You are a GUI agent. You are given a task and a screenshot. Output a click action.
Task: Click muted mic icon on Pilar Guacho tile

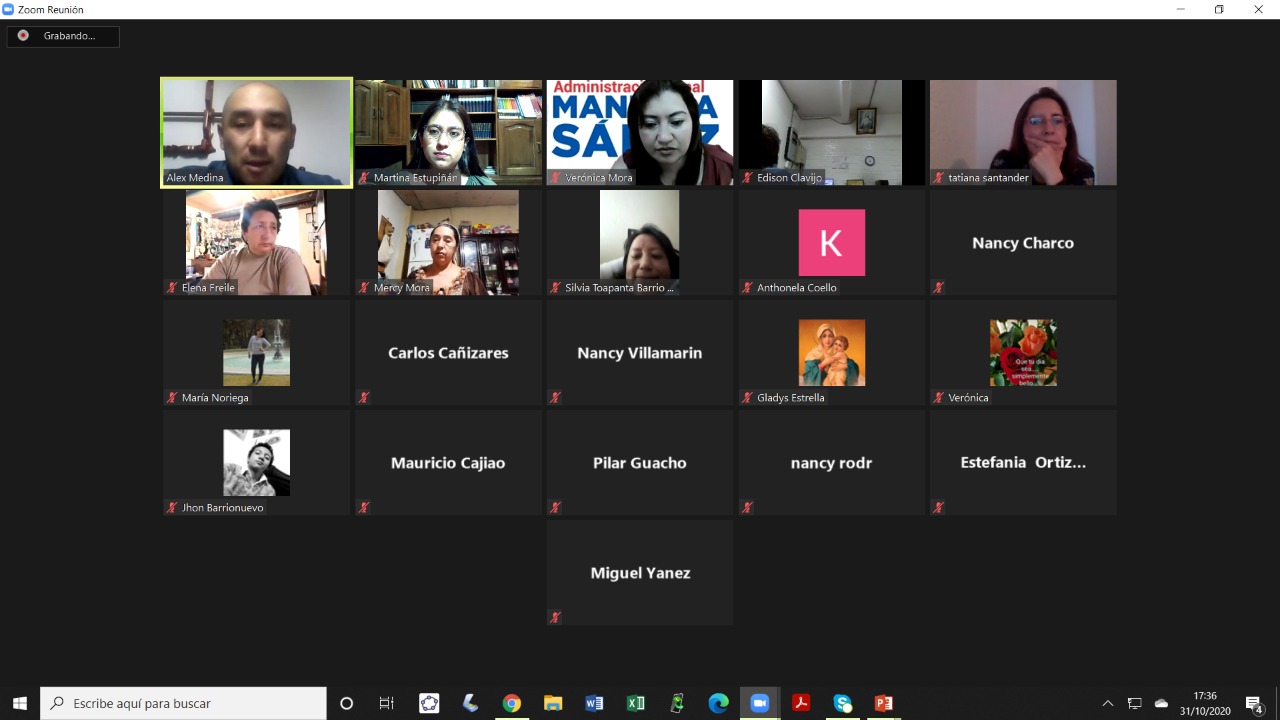pyautogui.click(x=555, y=508)
